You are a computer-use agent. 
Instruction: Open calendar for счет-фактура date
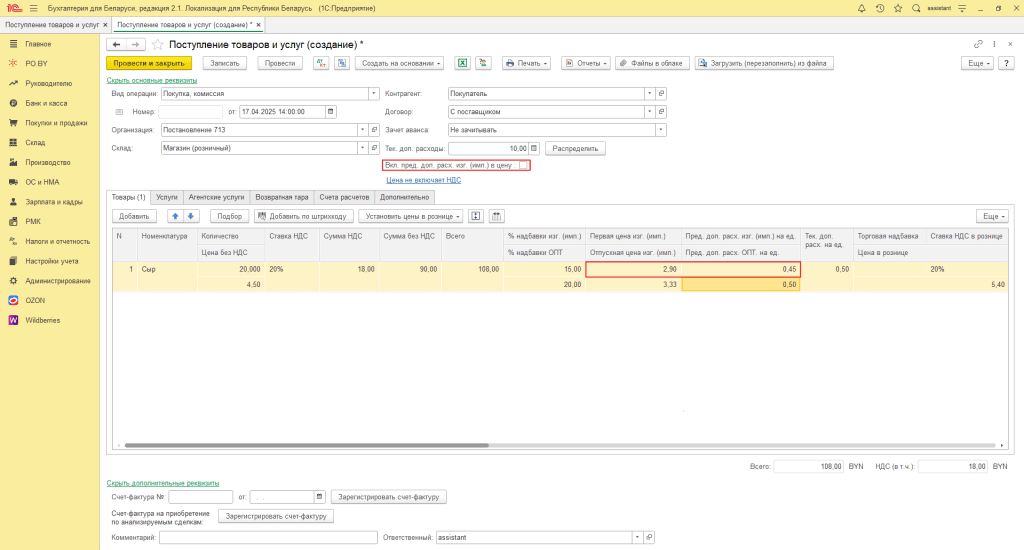[319, 497]
